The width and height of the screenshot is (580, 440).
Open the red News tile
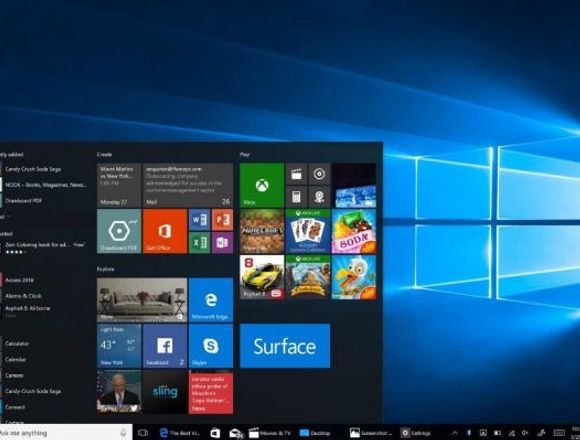point(211,392)
